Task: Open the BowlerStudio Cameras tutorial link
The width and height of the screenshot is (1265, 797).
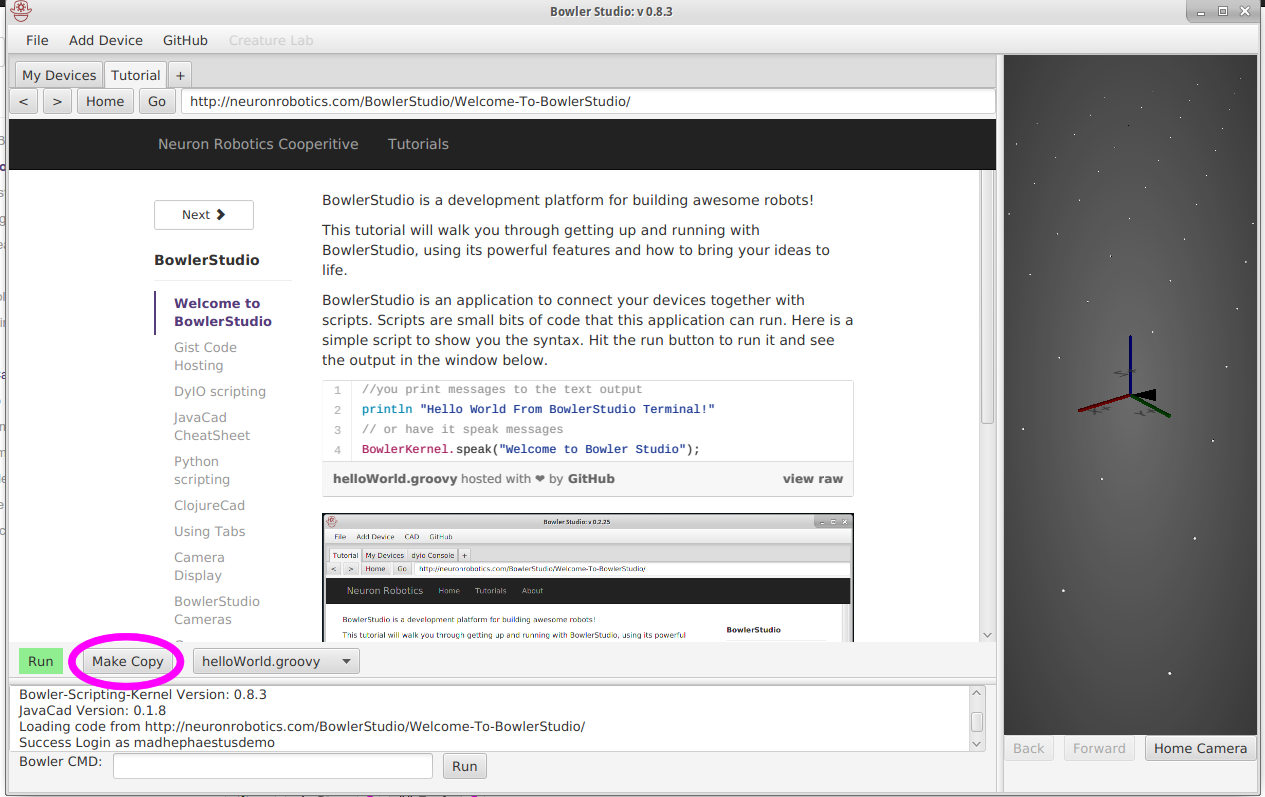Action: tap(217, 610)
